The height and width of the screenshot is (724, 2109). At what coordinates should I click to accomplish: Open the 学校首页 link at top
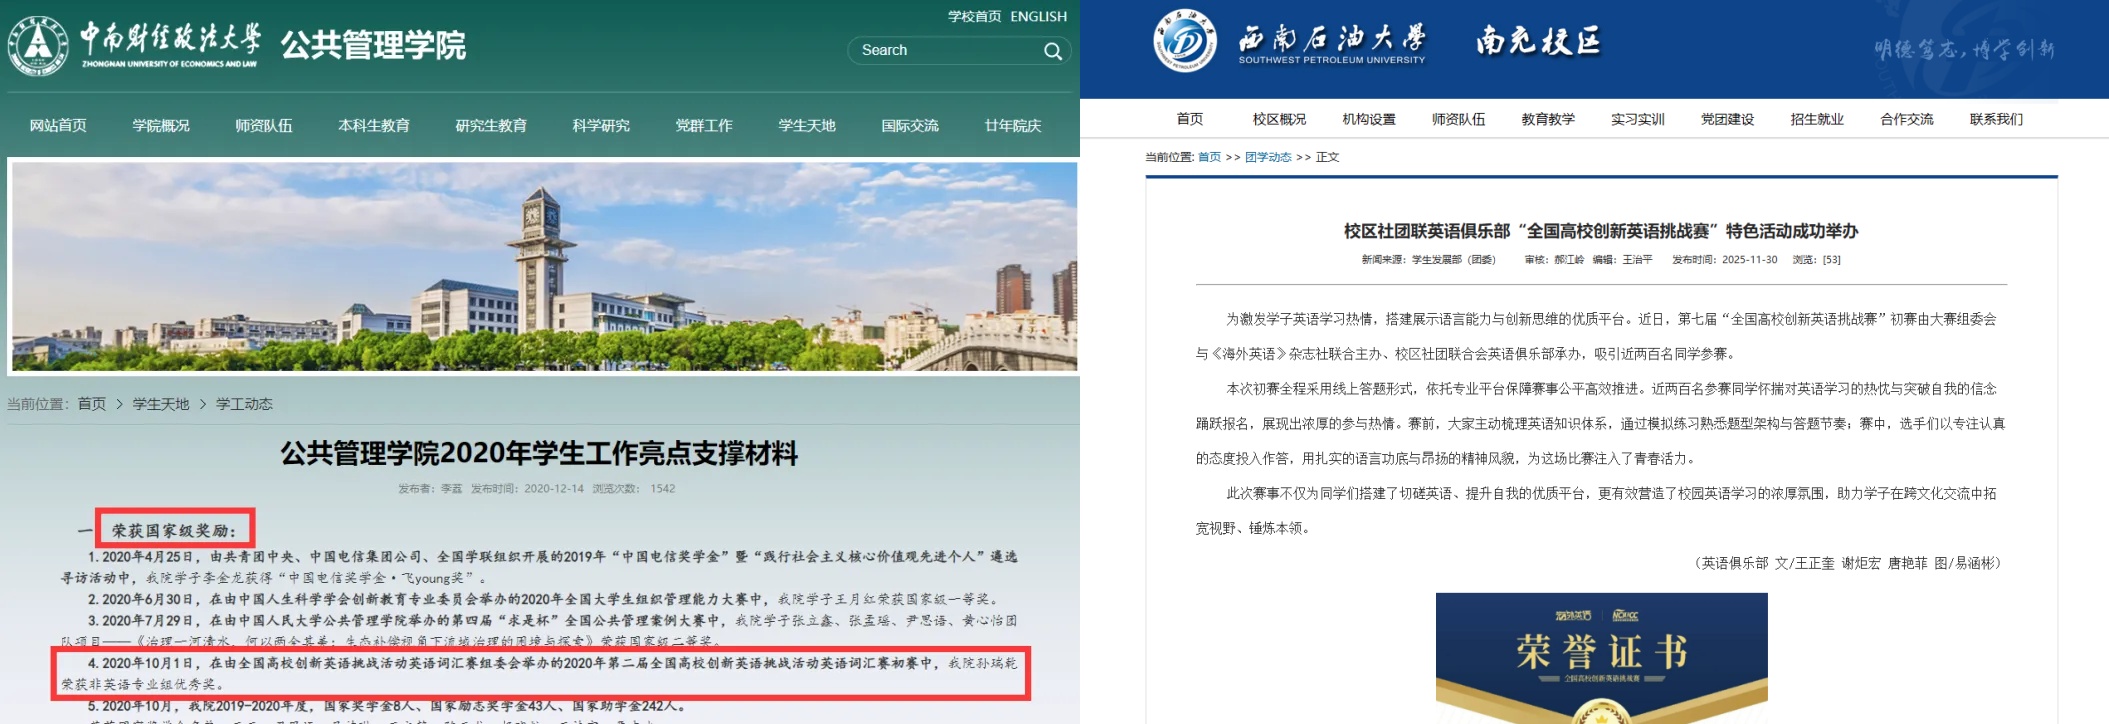click(974, 17)
